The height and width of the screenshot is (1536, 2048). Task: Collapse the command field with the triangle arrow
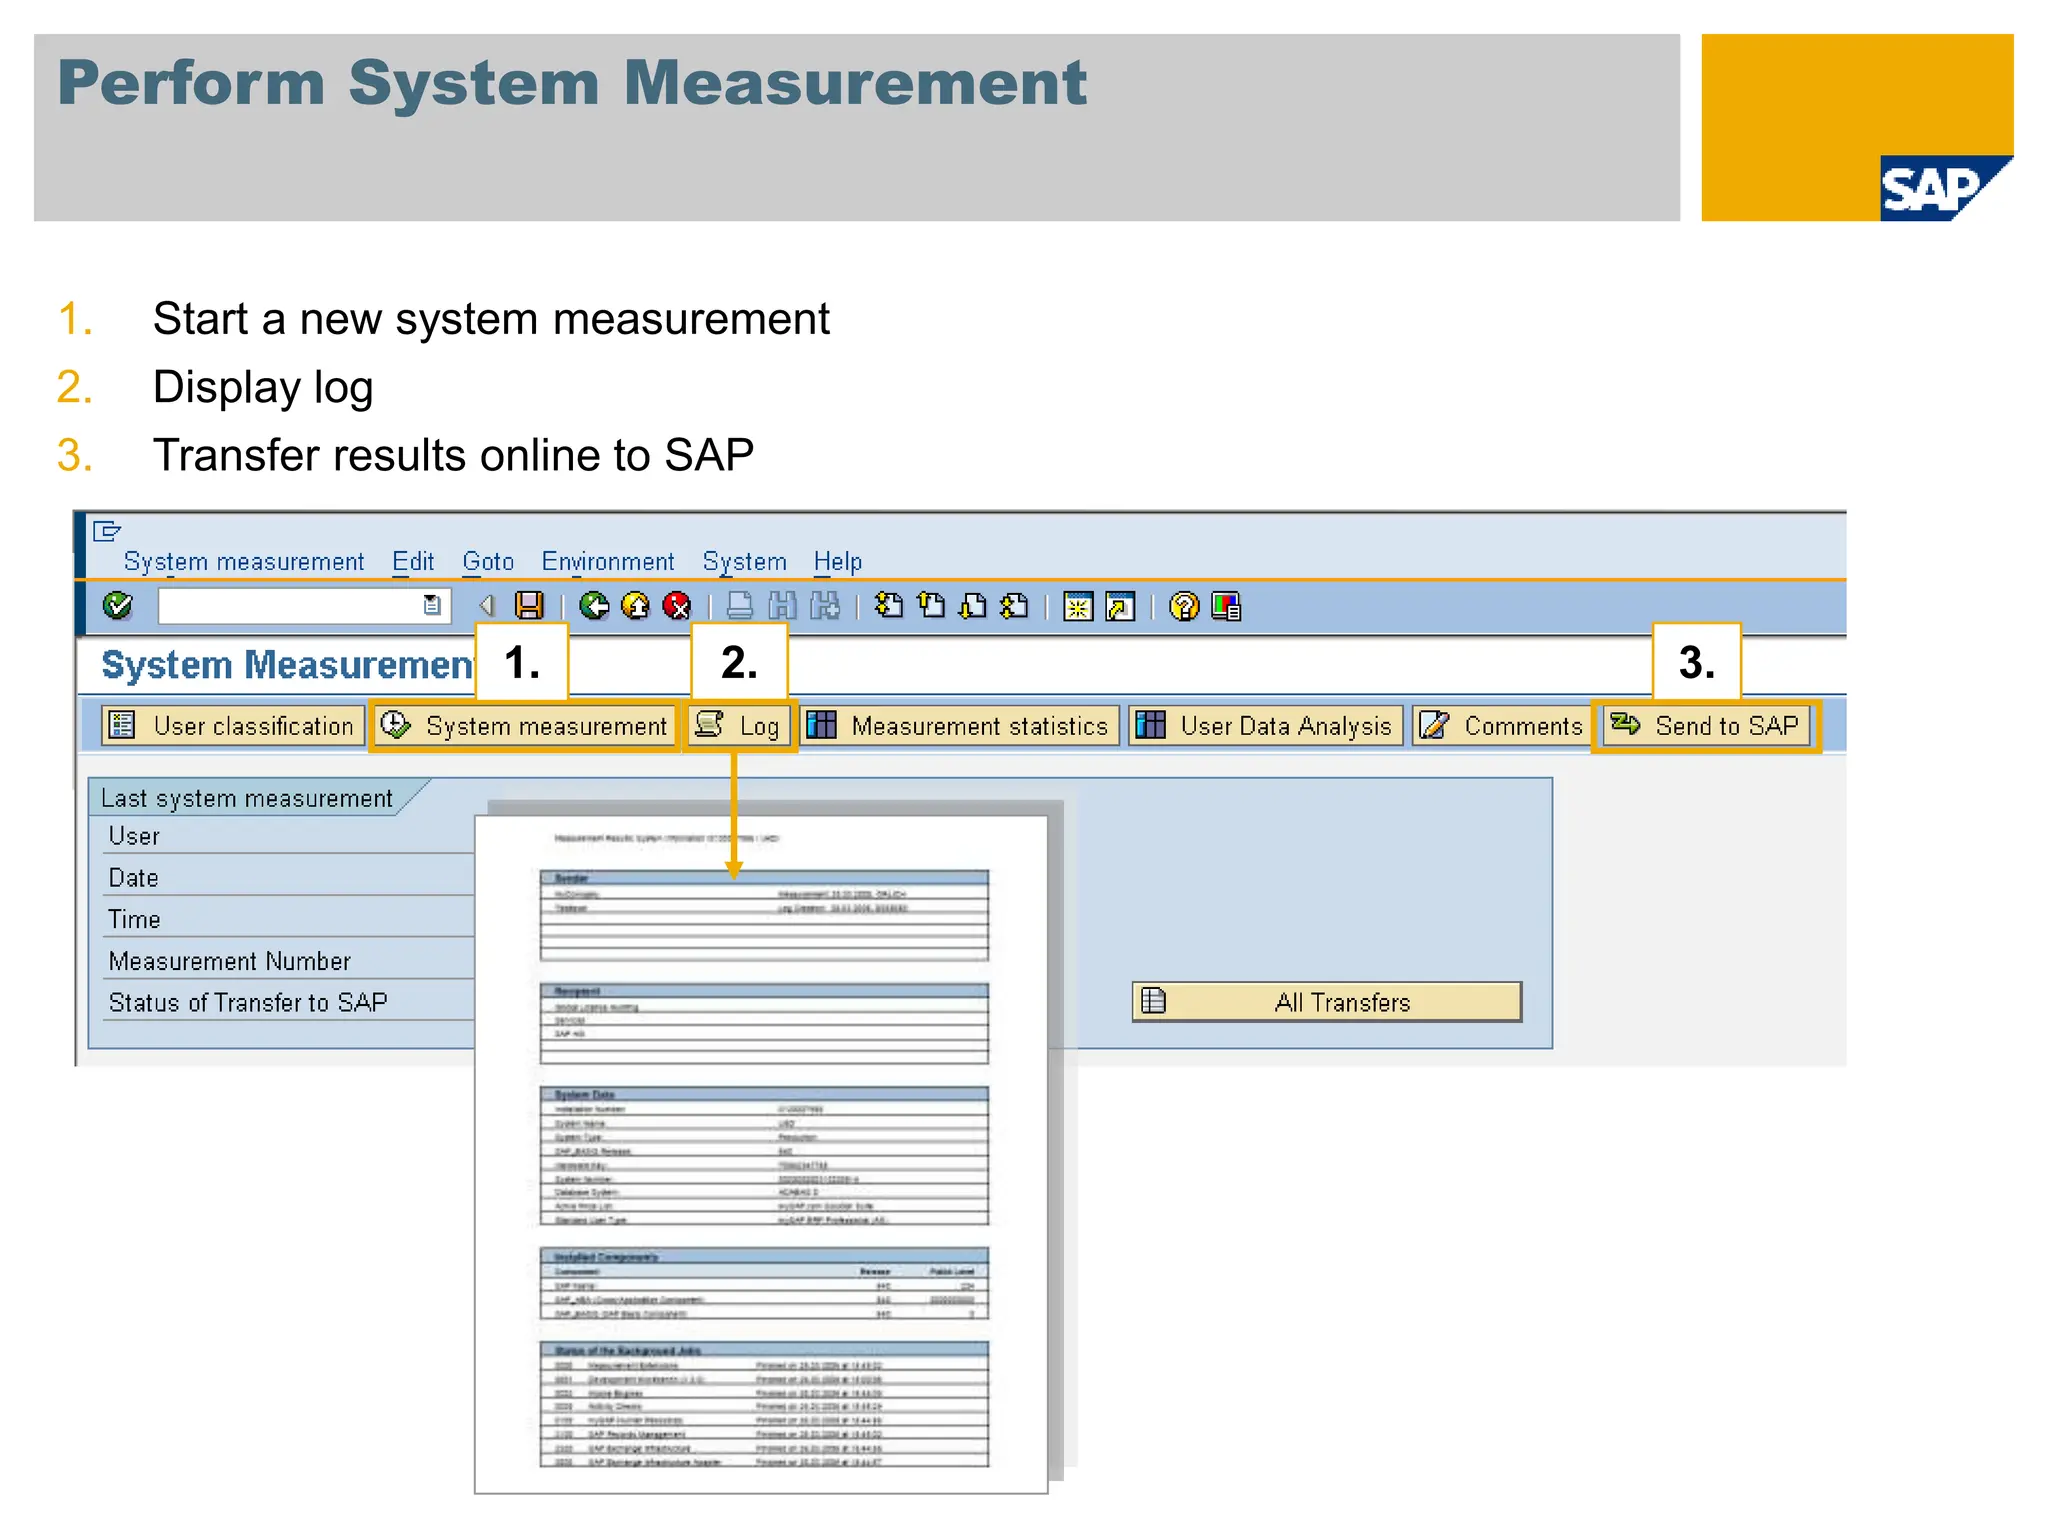487,606
